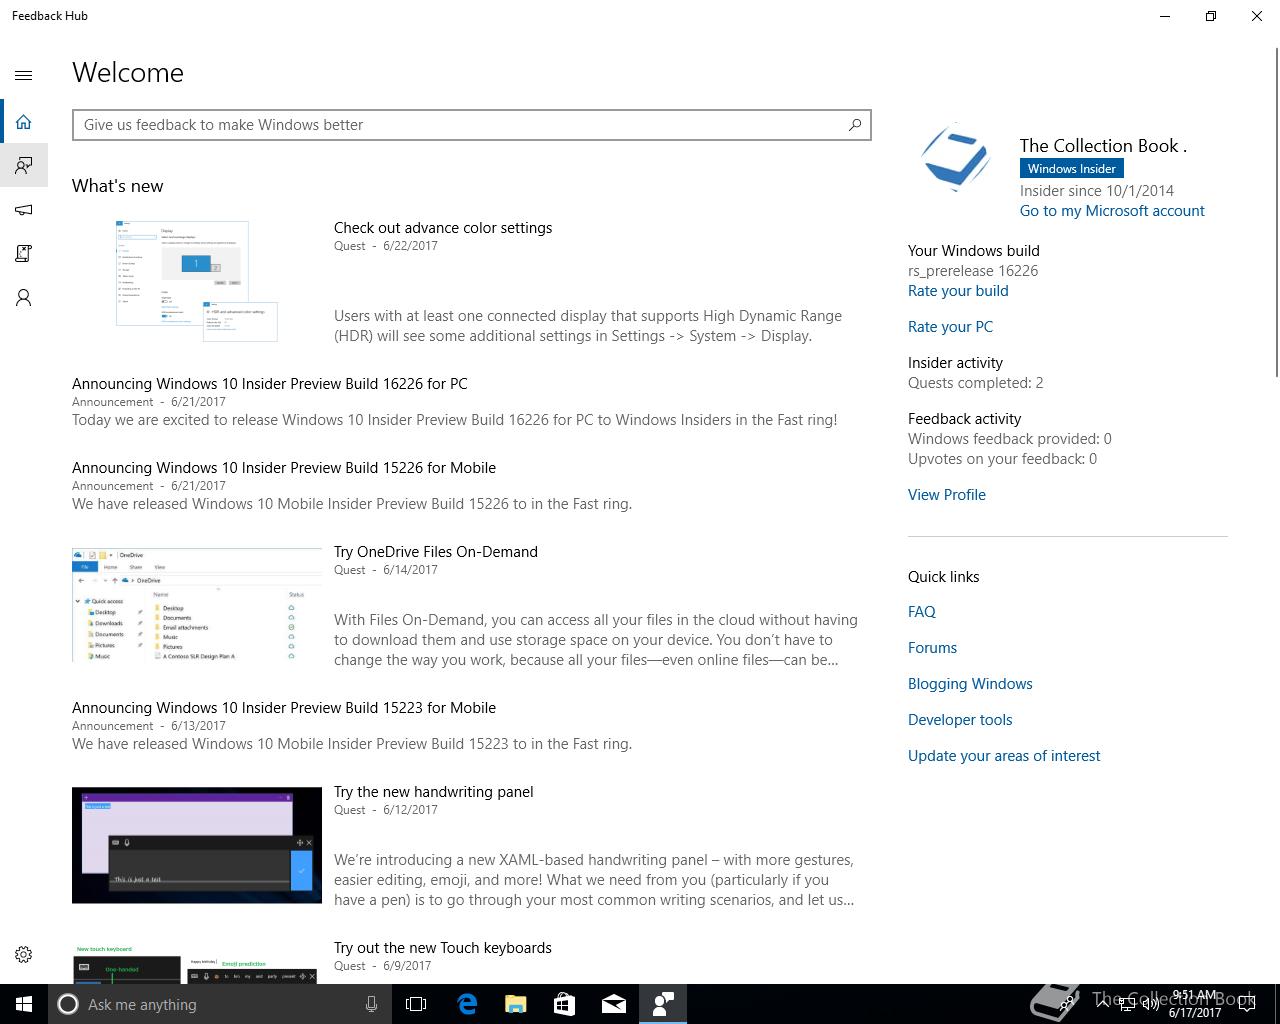Click 'Insider since 10/1/2014' text
The image size is (1280, 1024).
coord(1097,191)
